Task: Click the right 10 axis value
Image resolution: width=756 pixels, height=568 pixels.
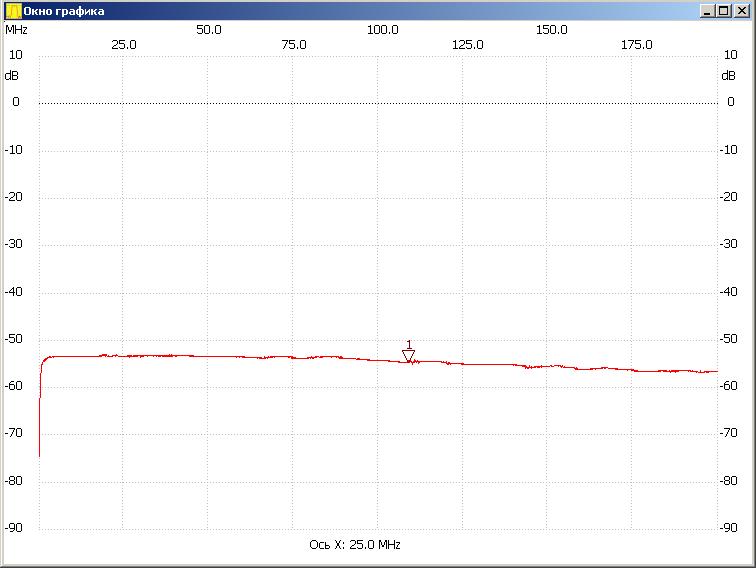Action: [730, 54]
